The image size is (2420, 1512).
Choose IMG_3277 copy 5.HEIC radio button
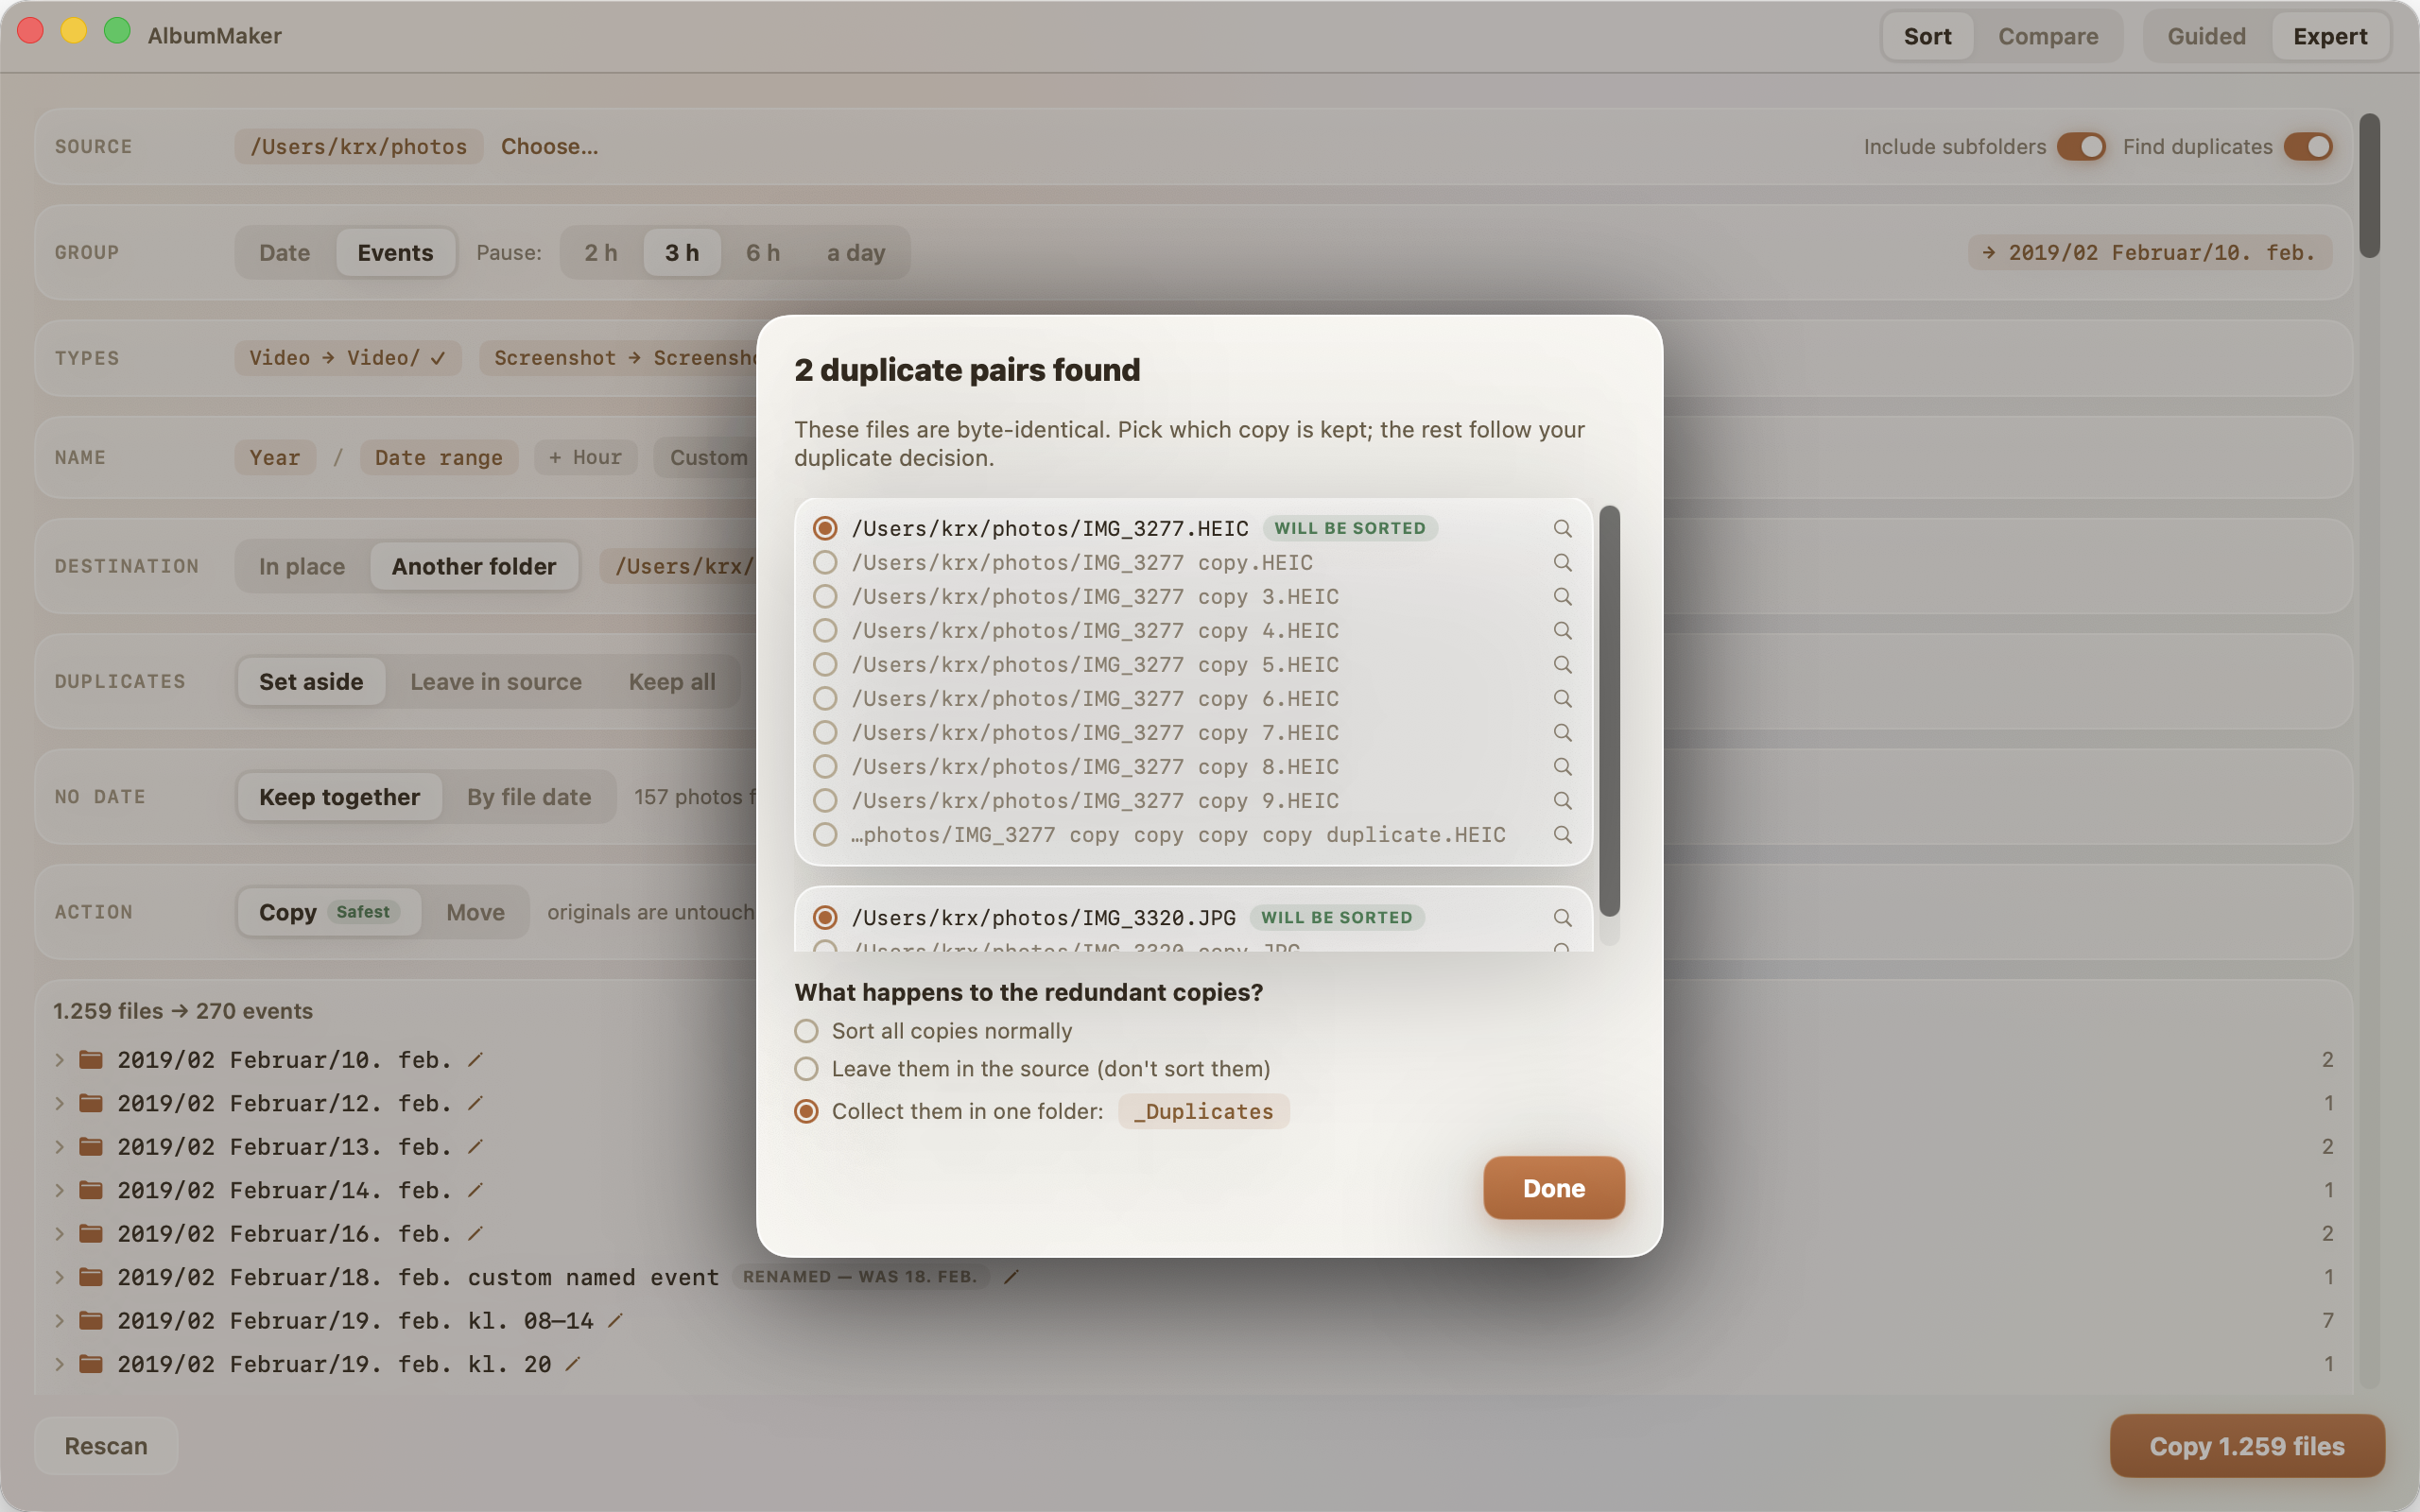[825, 664]
